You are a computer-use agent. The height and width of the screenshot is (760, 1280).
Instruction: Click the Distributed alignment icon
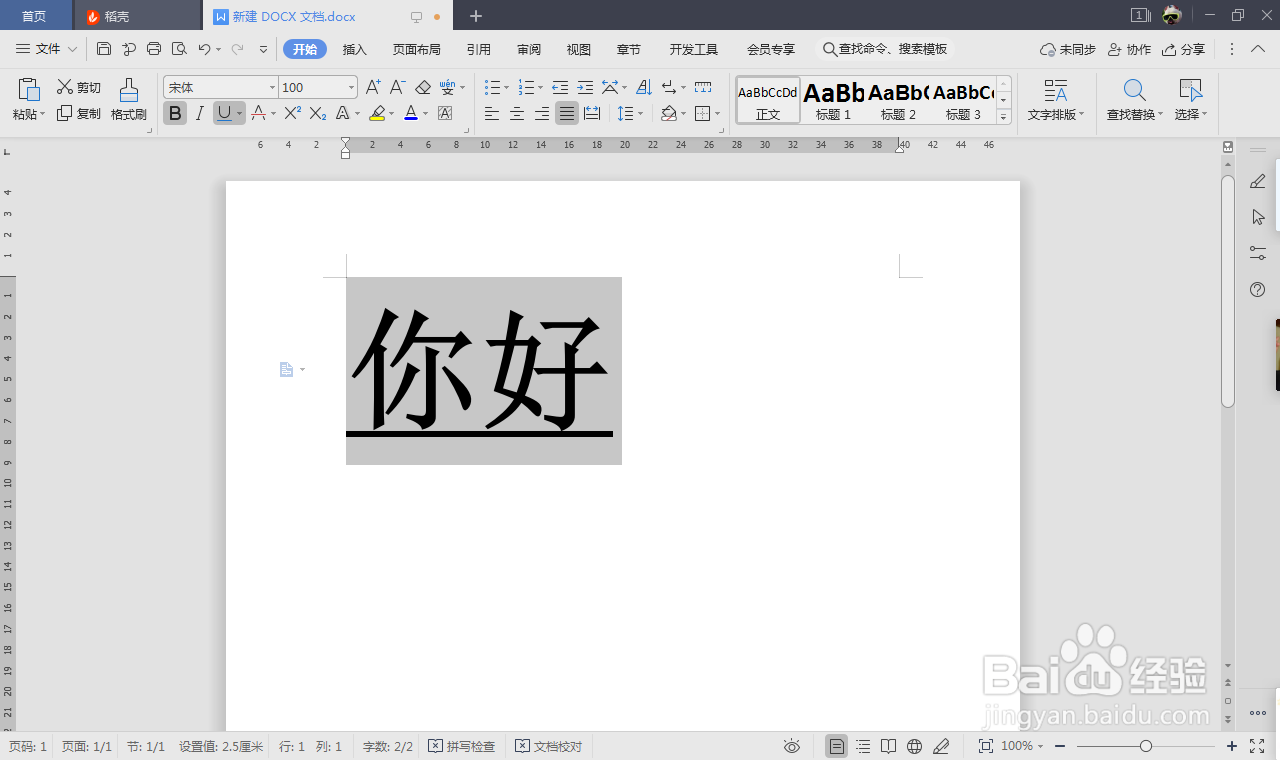click(592, 113)
